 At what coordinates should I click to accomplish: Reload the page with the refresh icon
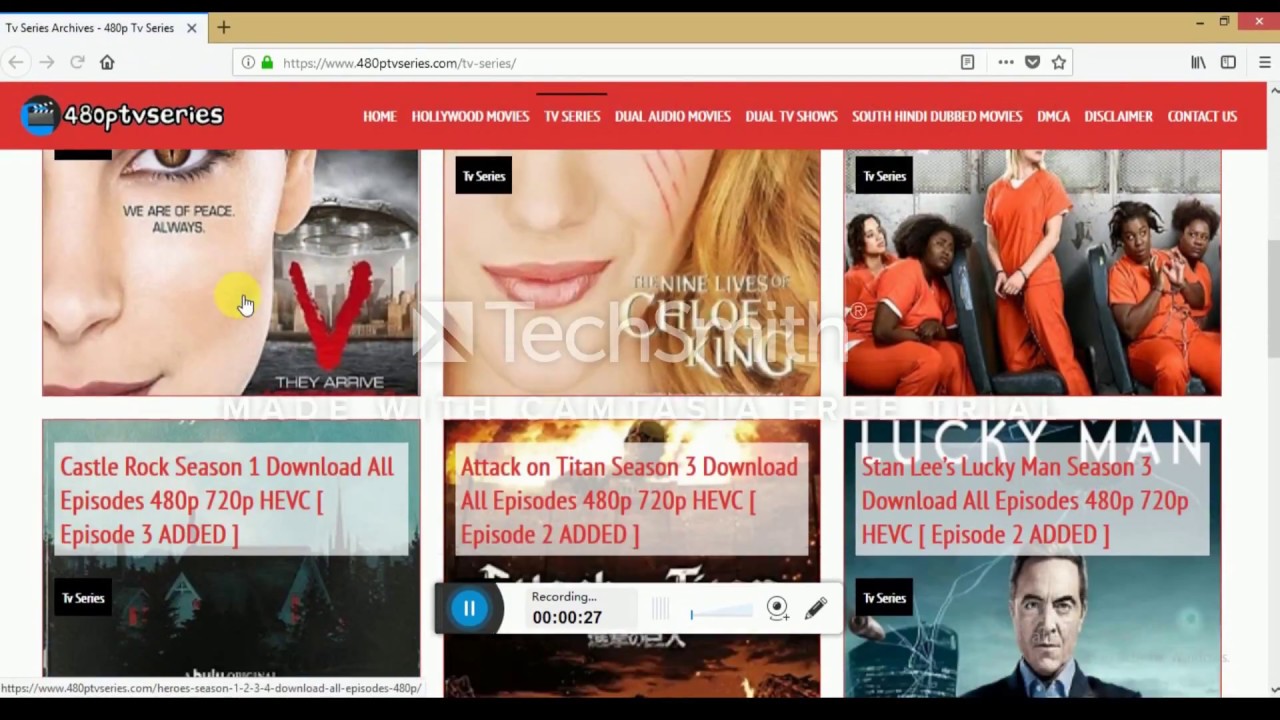coord(77,62)
